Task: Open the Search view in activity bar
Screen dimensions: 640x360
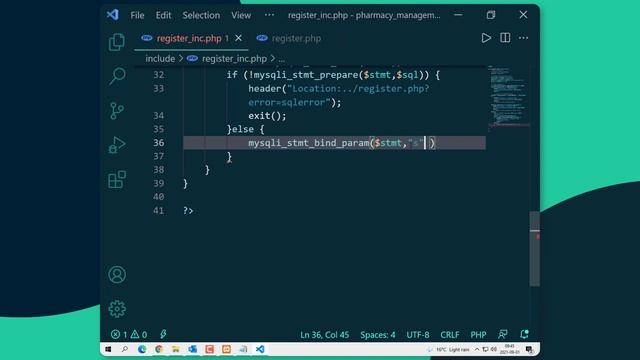Action: 117,76
